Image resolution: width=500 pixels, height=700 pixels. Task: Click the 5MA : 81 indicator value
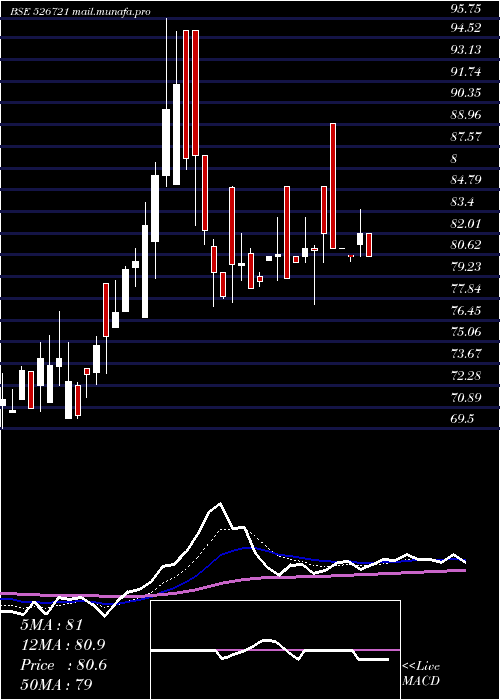pyautogui.click(x=52, y=625)
